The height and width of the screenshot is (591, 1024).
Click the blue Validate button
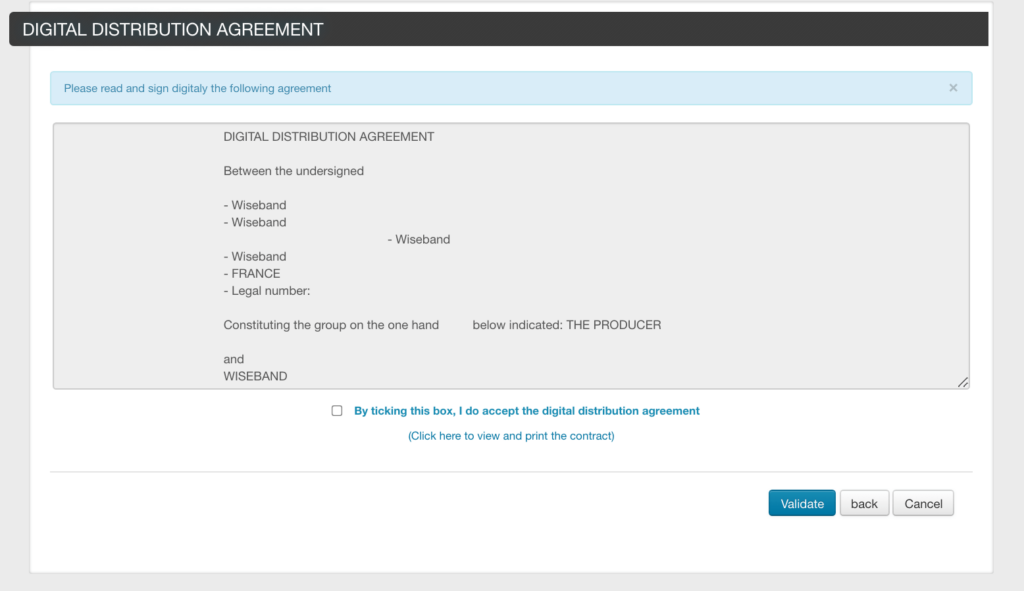[801, 503]
